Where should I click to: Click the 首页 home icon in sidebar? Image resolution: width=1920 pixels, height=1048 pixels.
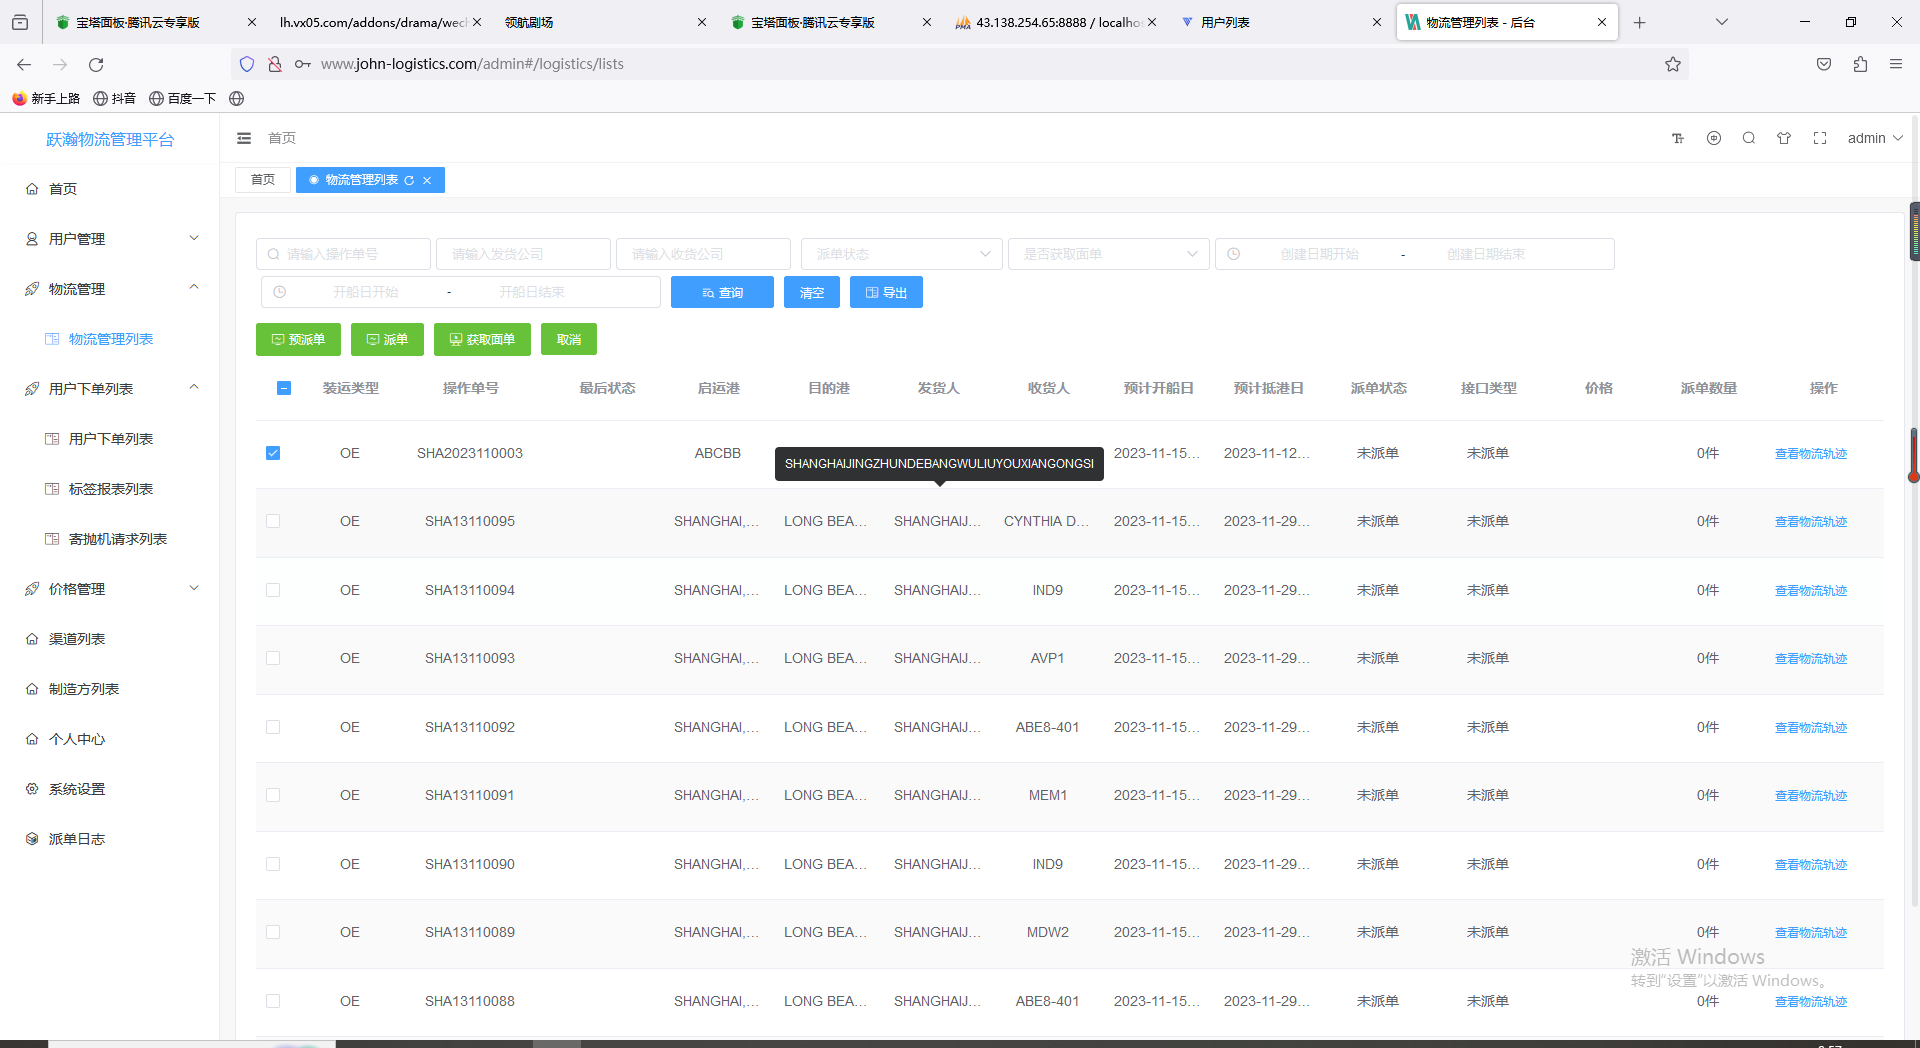coord(32,189)
